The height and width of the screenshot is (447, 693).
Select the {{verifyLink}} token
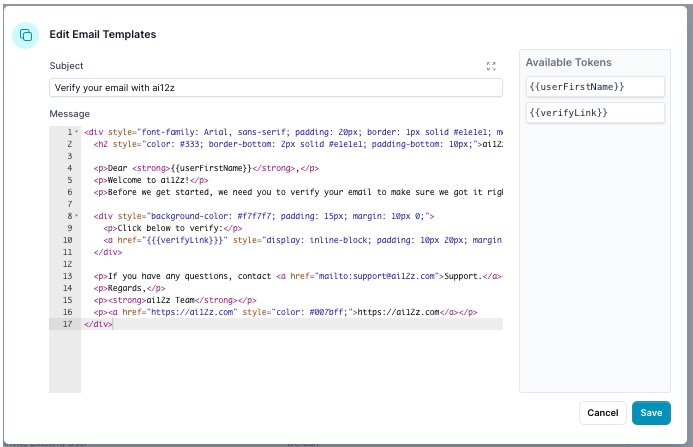[595, 113]
